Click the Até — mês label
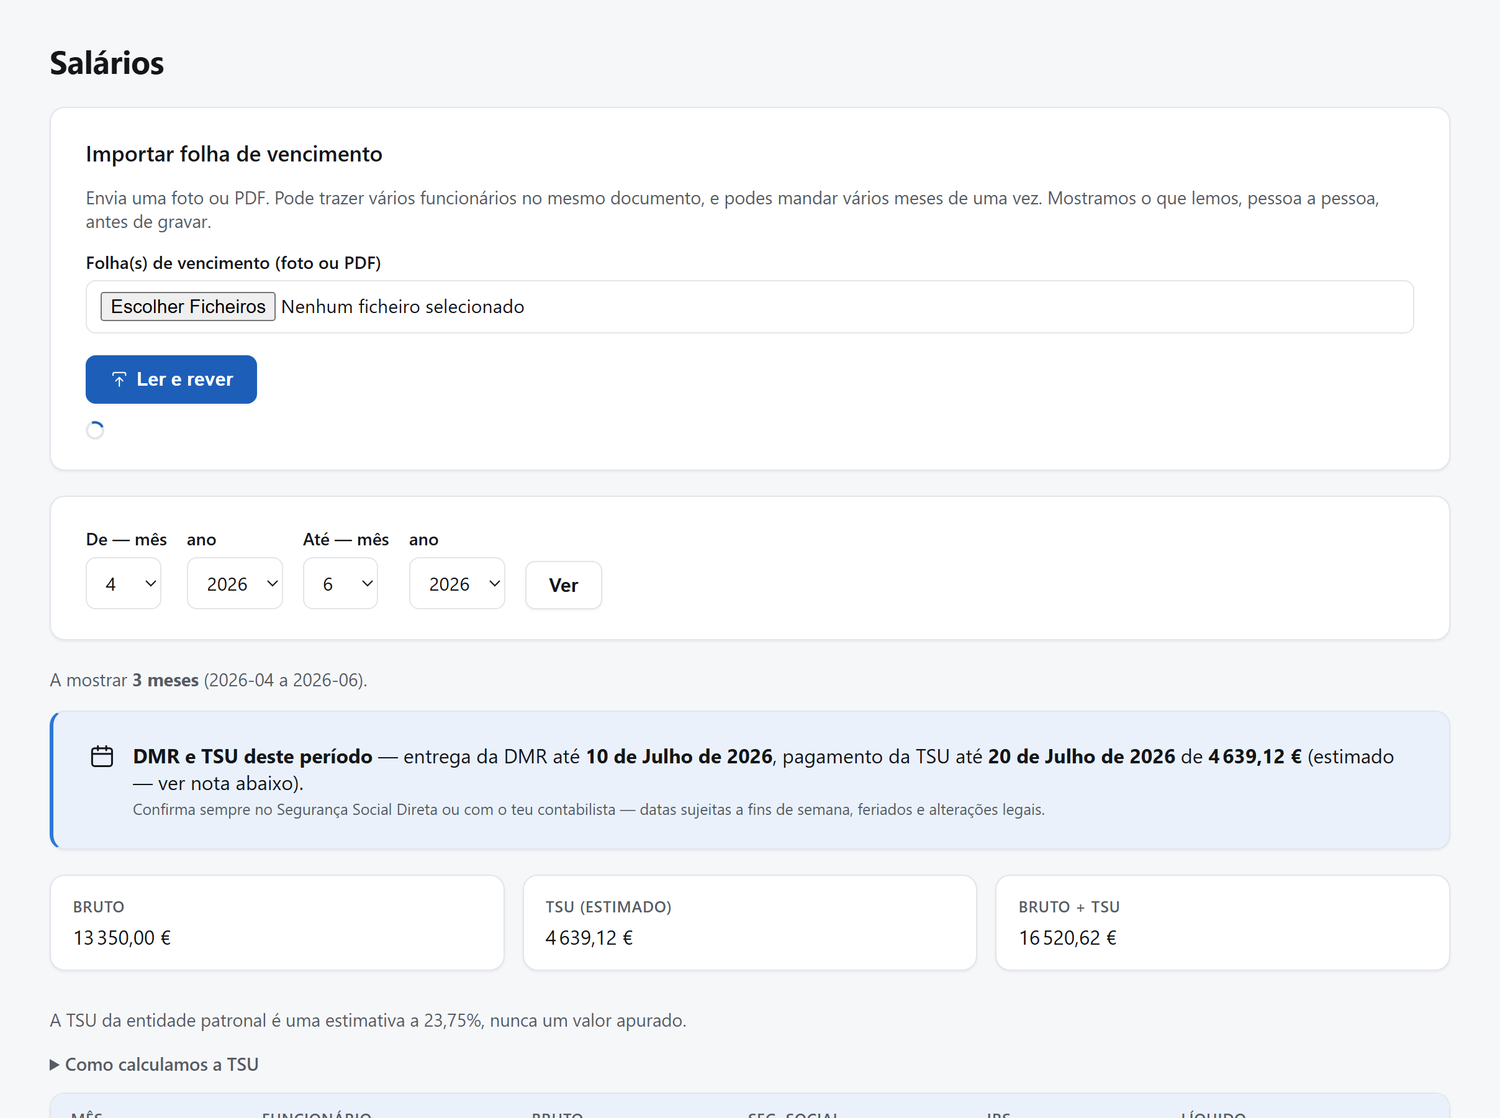1500x1118 pixels. pyautogui.click(x=346, y=540)
